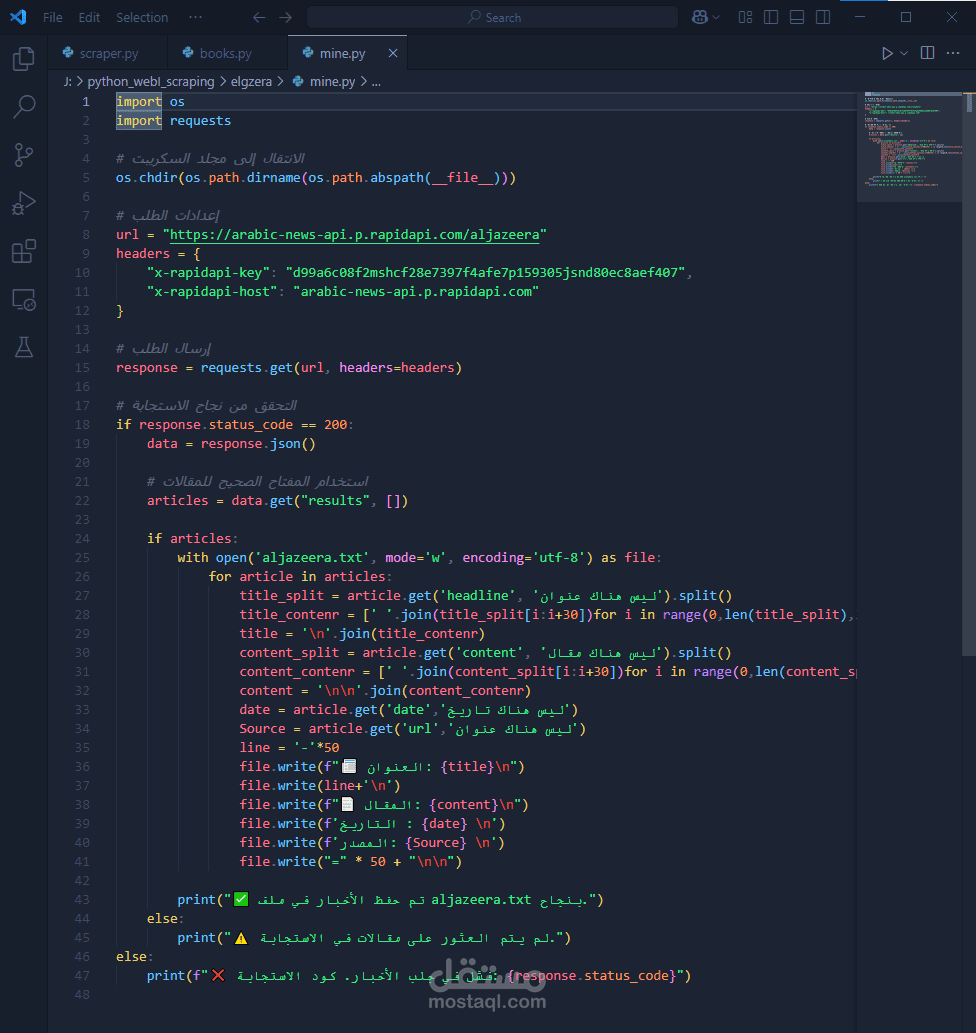This screenshot has height=1033, width=976.
Task: Open the File menu
Action: click(52, 17)
